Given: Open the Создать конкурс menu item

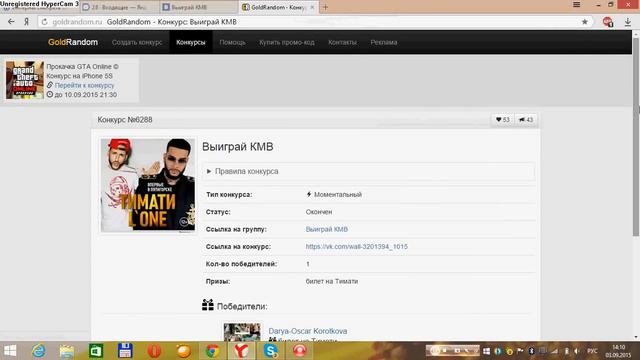Looking at the screenshot, I should click(x=137, y=42).
